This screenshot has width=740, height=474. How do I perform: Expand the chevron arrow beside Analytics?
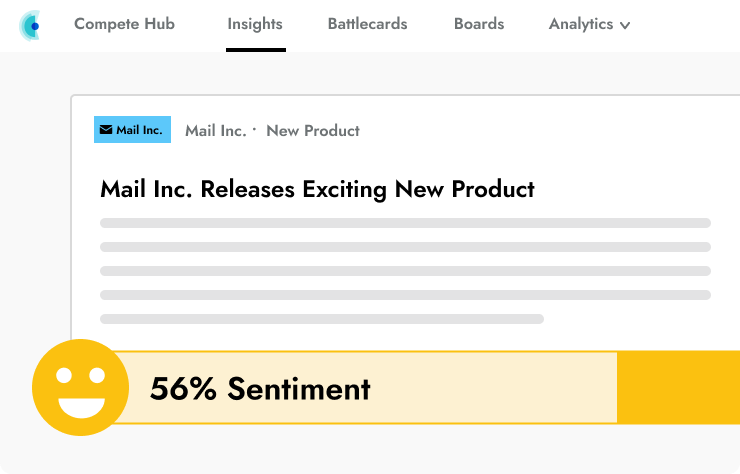click(625, 26)
